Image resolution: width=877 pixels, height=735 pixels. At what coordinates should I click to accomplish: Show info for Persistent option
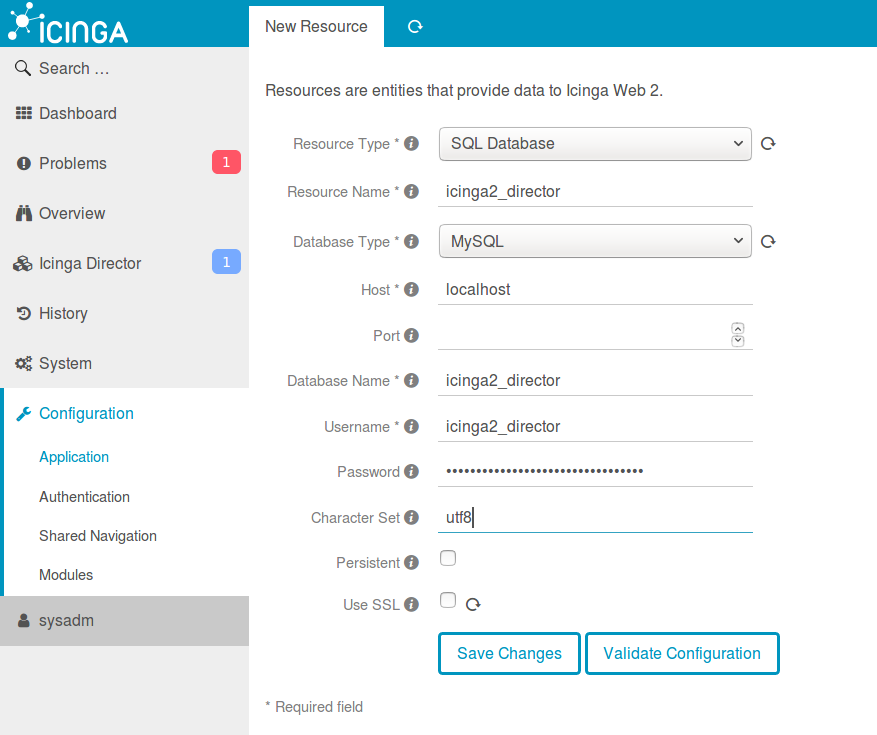tap(412, 562)
